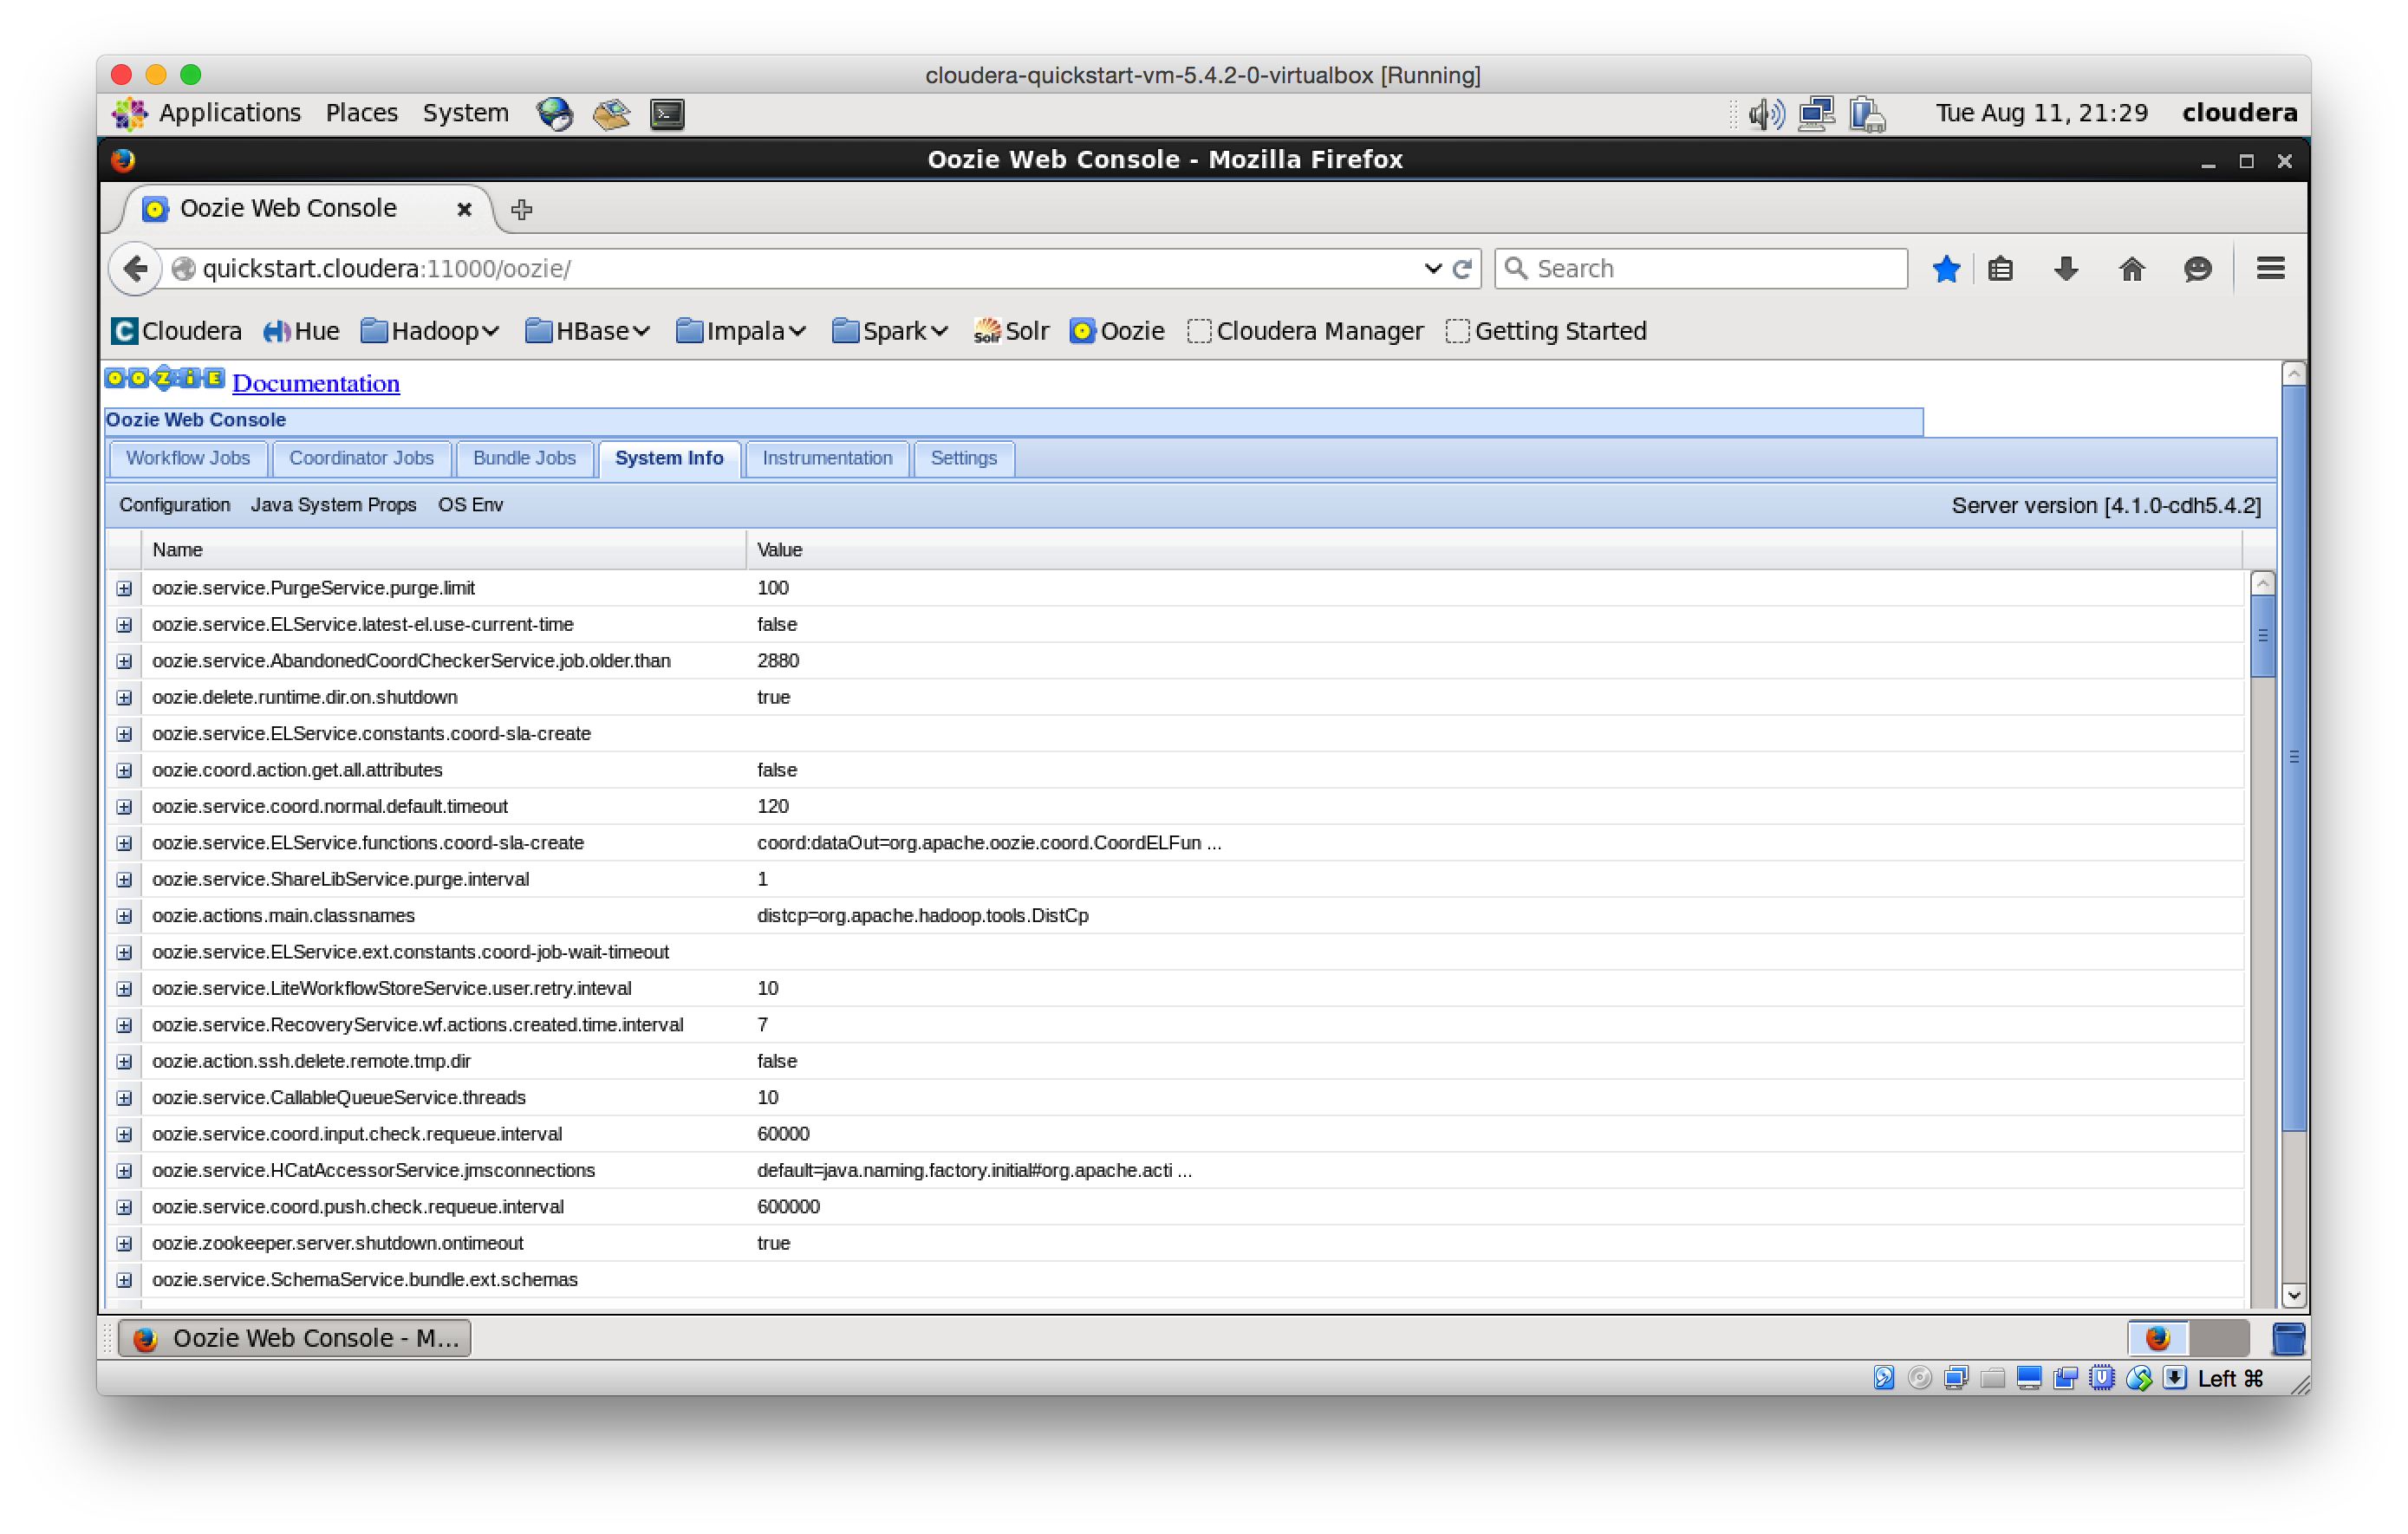2408x1534 pixels.
Task: Open the Hadoop bookmarks folder dropdown
Action: 430,331
